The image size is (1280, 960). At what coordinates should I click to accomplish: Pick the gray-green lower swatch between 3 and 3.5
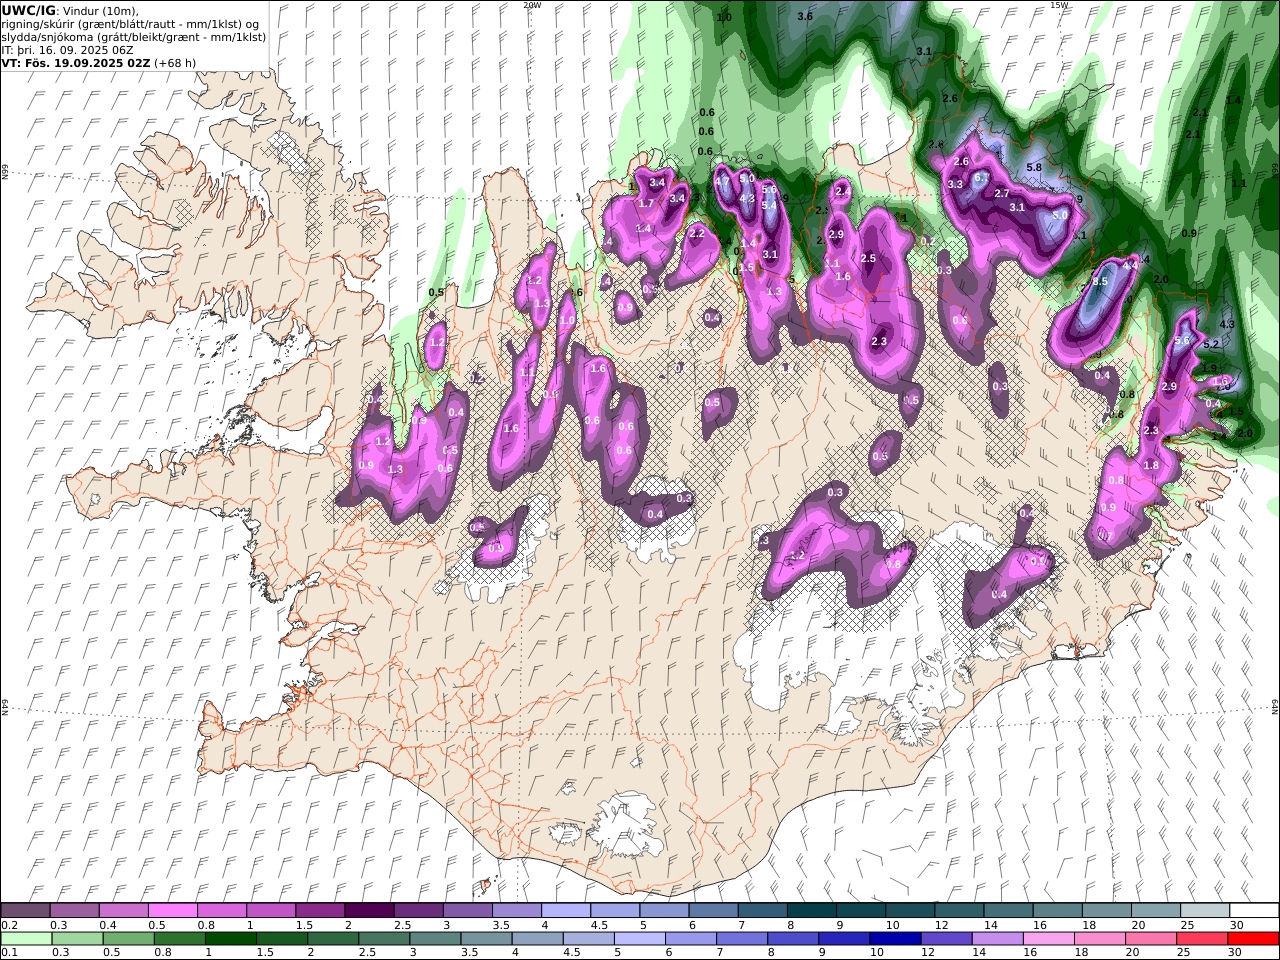click(x=435, y=939)
